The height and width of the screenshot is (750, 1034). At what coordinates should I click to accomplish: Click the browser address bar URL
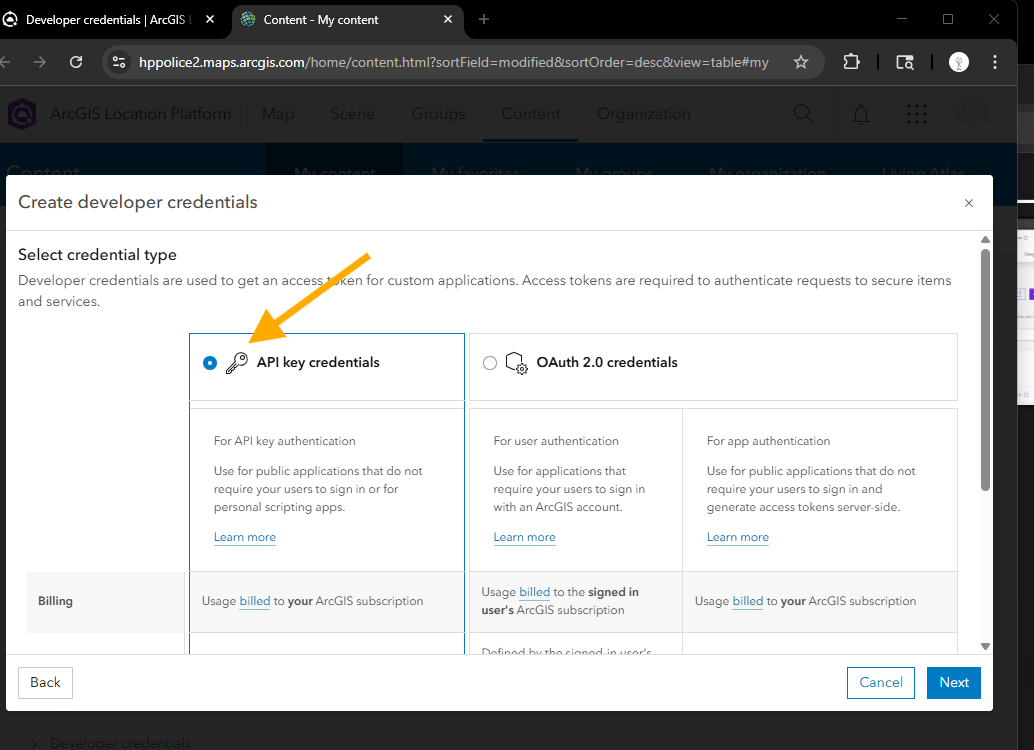(x=454, y=62)
